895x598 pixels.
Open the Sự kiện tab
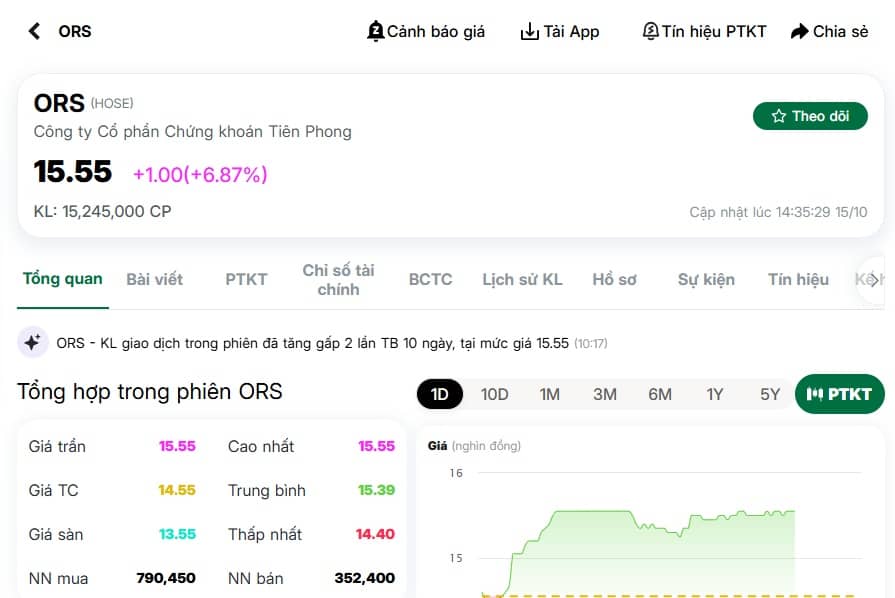coord(706,280)
